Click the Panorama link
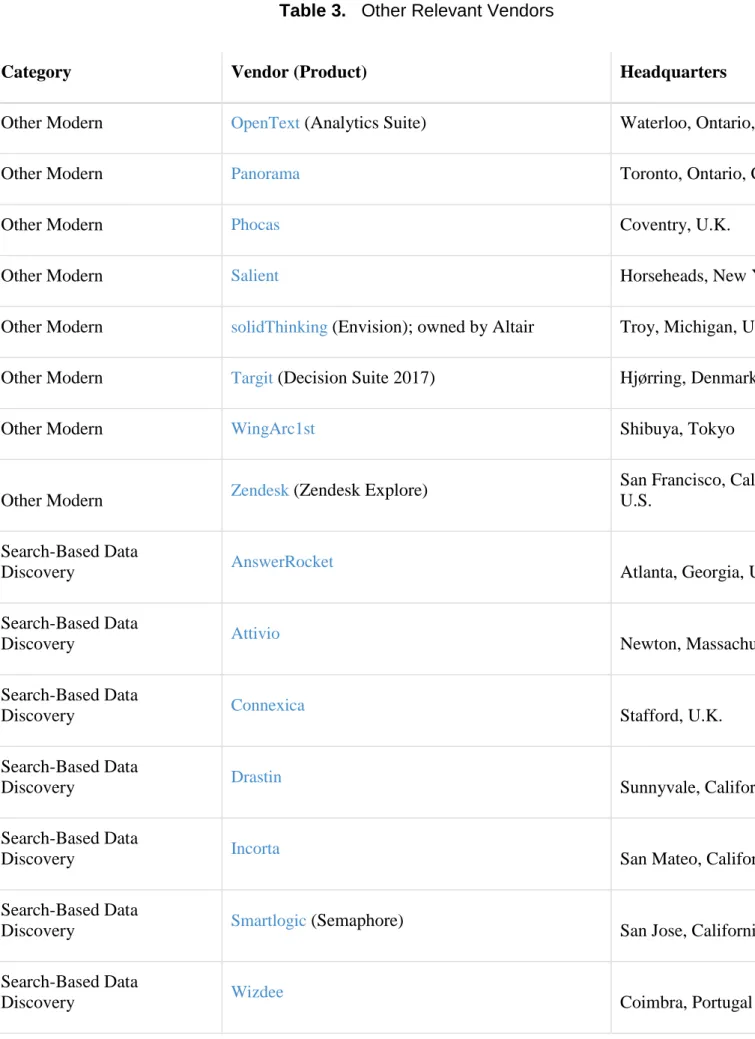The image size is (755, 1039). (265, 174)
